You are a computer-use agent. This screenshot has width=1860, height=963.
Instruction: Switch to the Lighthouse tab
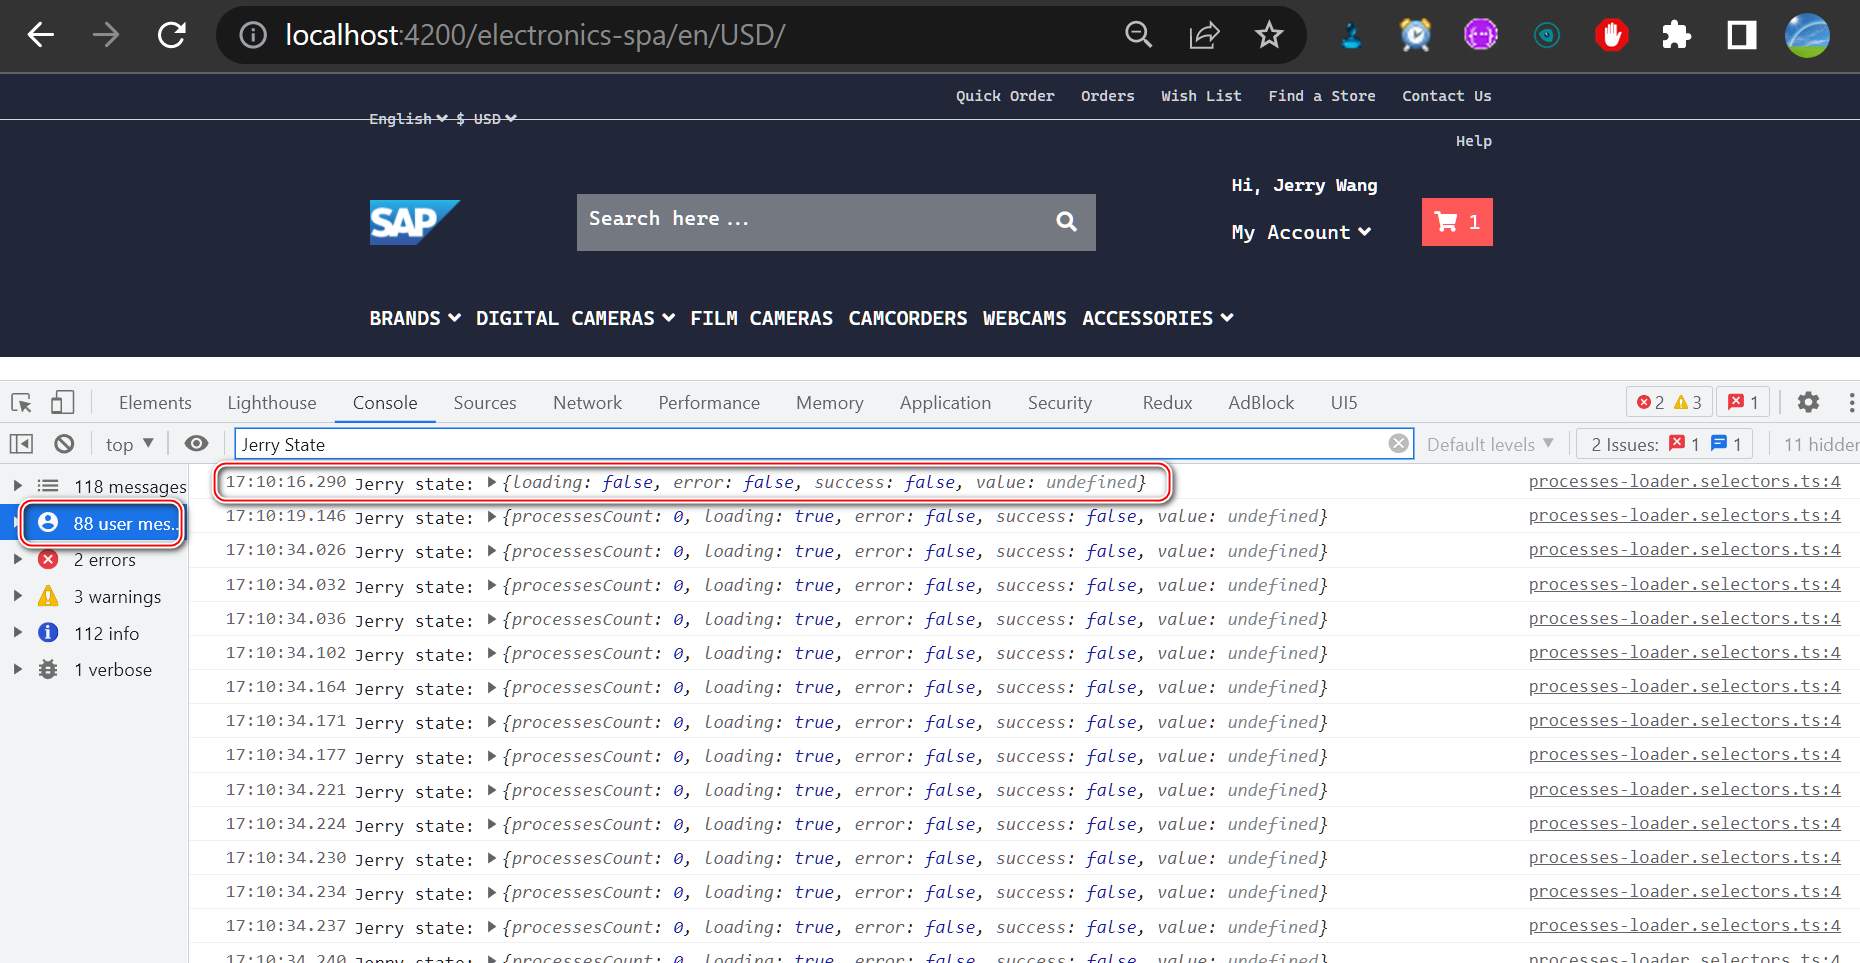coord(272,402)
